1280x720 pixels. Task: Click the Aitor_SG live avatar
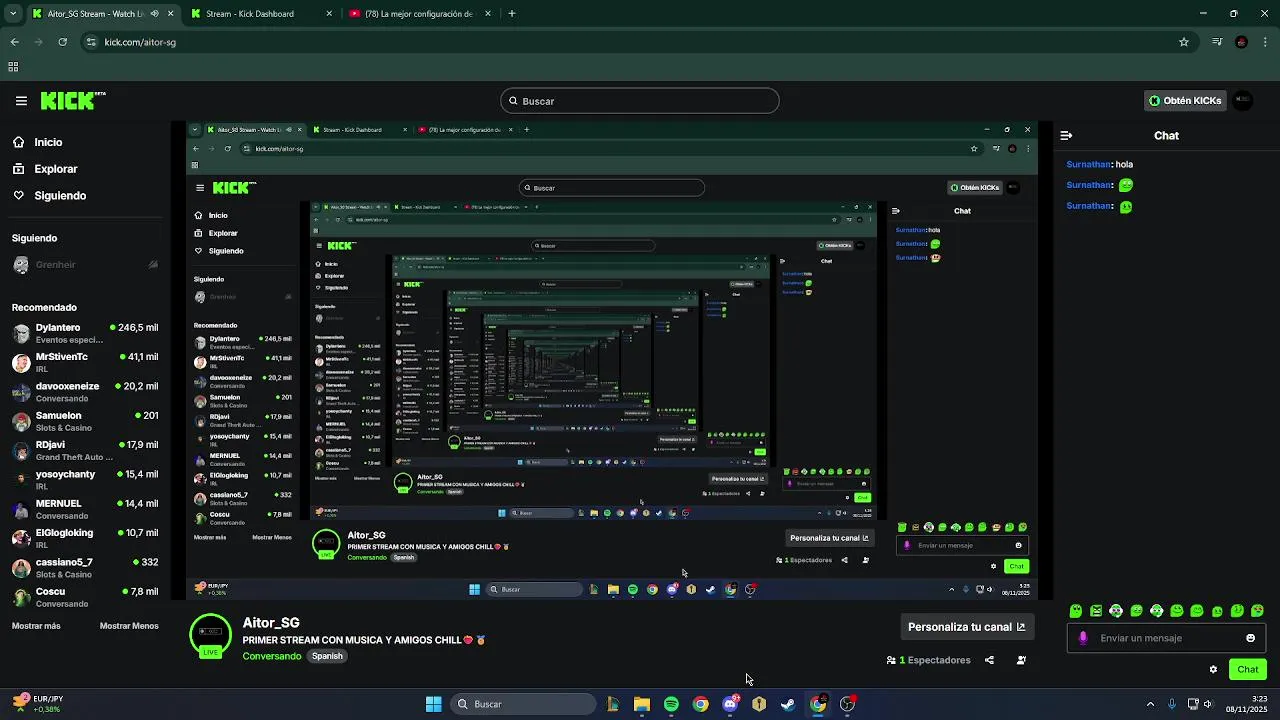click(210, 635)
